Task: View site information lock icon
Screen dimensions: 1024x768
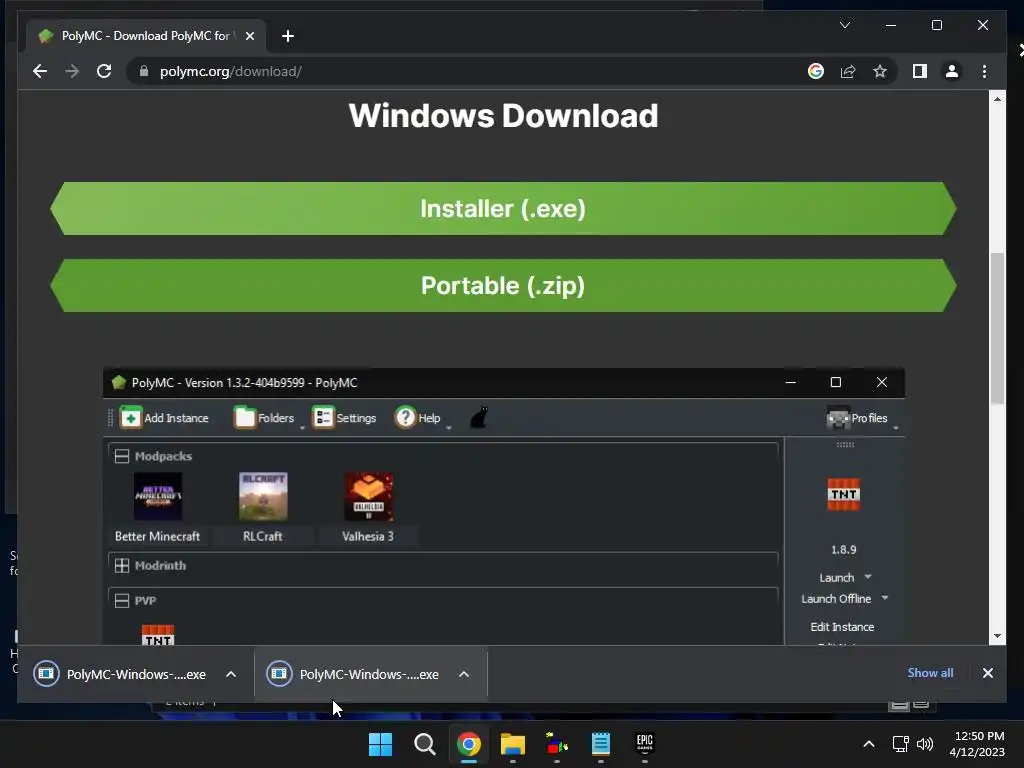Action: point(144,71)
